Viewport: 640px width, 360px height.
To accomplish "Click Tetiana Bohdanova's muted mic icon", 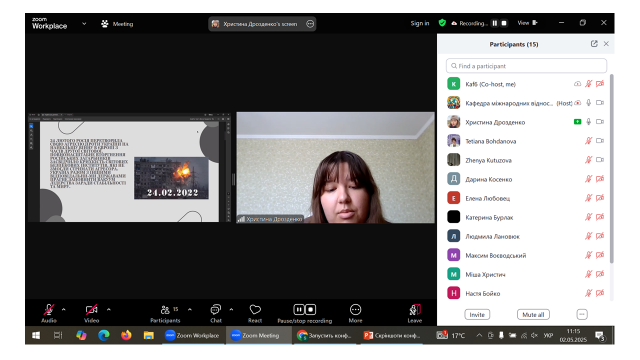I will 588,141.
